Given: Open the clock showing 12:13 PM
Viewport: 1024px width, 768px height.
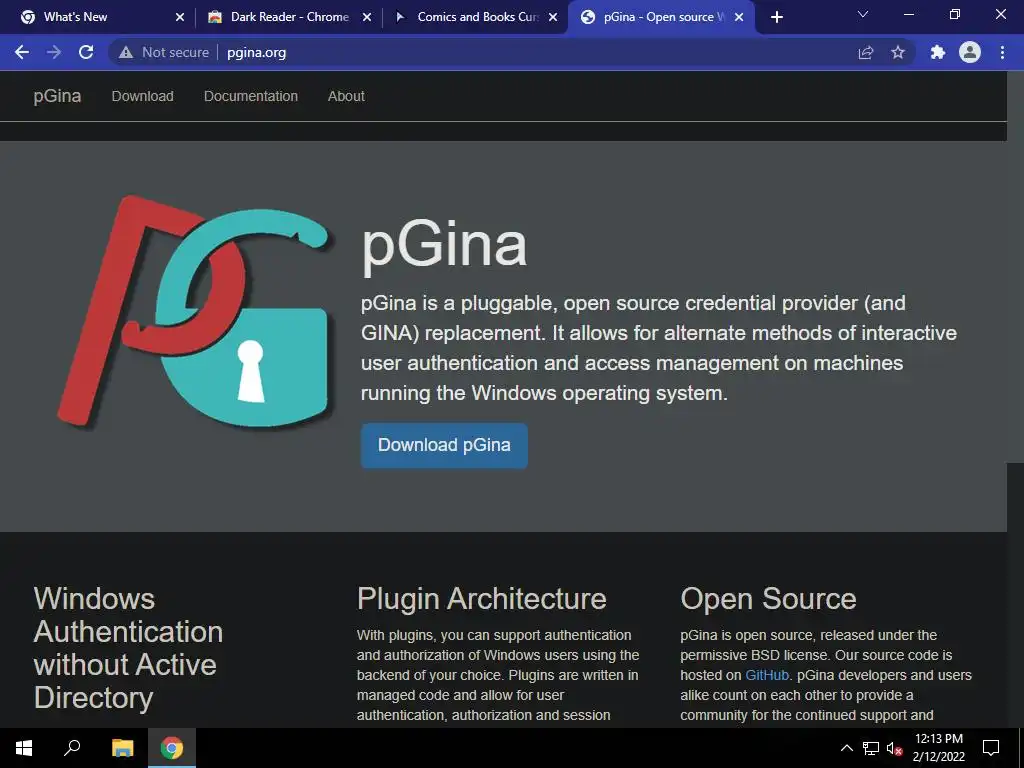Looking at the screenshot, I should coord(938,748).
